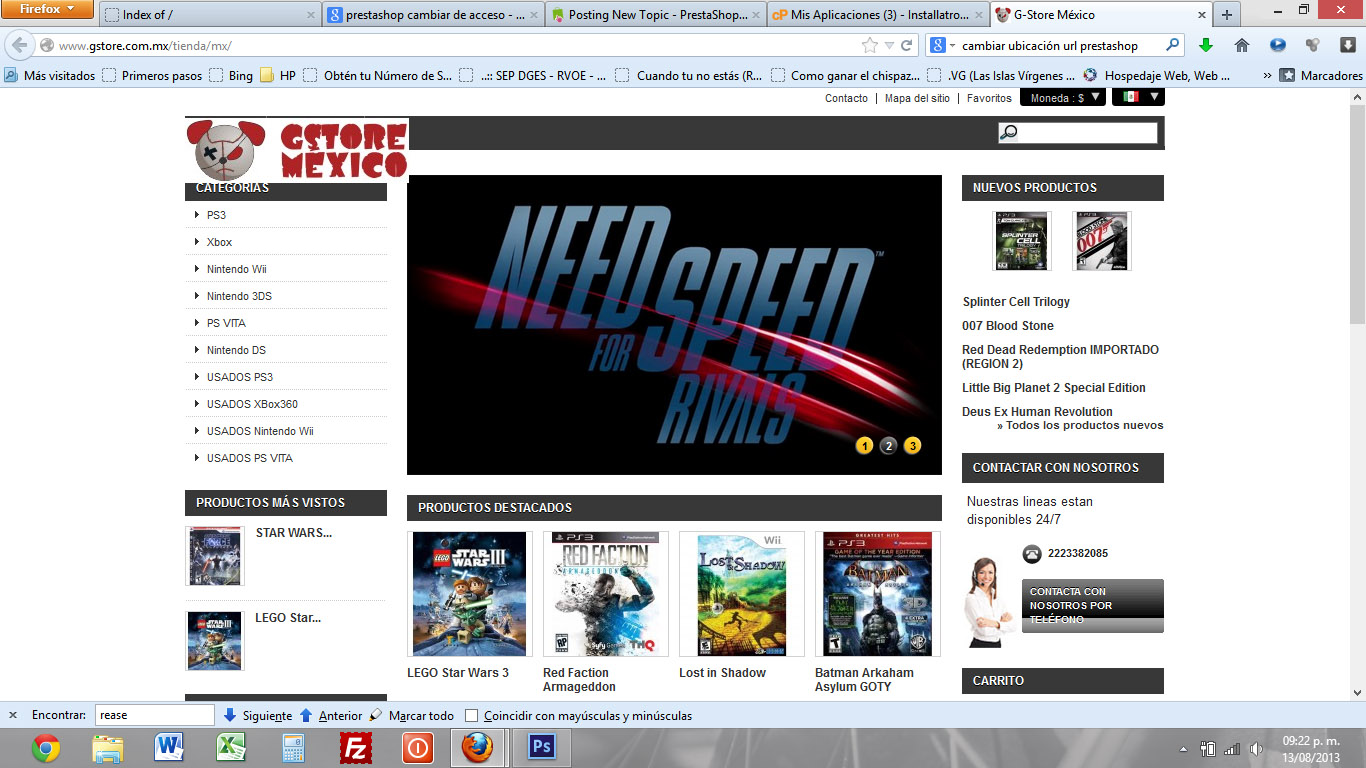Highlight all matches with Marcar todo
This screenshot has height=768, width=1366.
point(412,716)
